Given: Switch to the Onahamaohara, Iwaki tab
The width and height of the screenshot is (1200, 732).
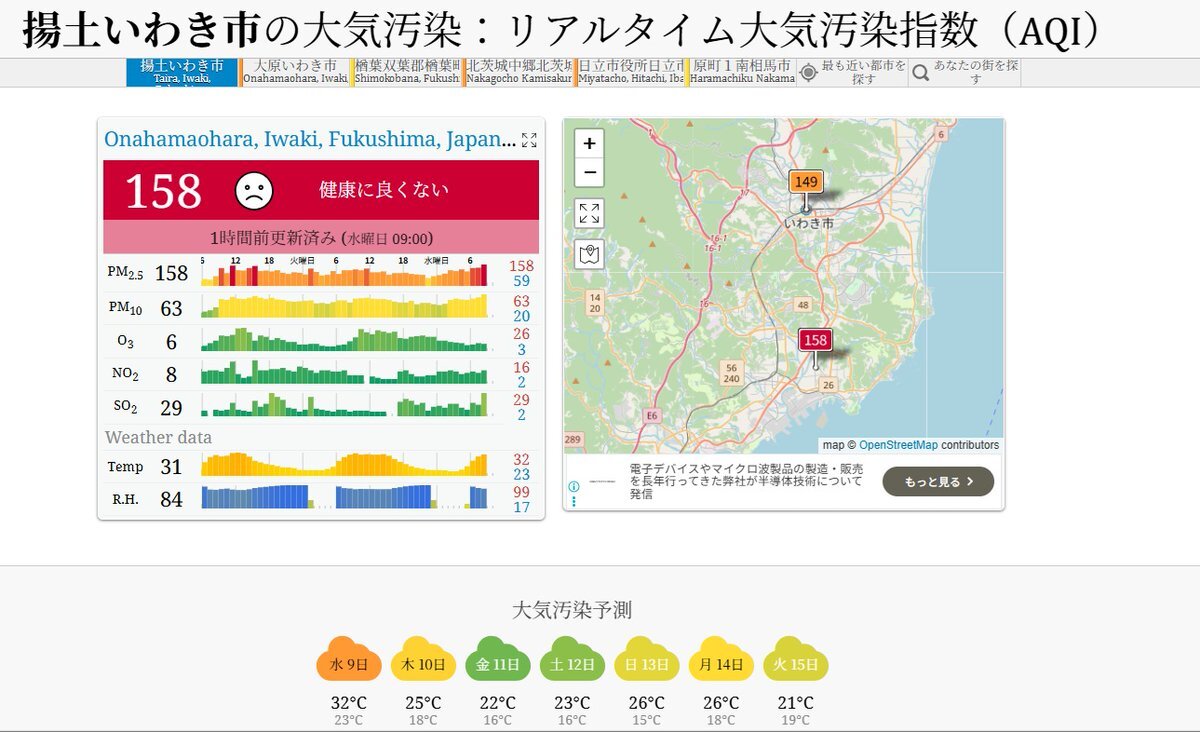Looking at the screenshot, I should (295, 72).
